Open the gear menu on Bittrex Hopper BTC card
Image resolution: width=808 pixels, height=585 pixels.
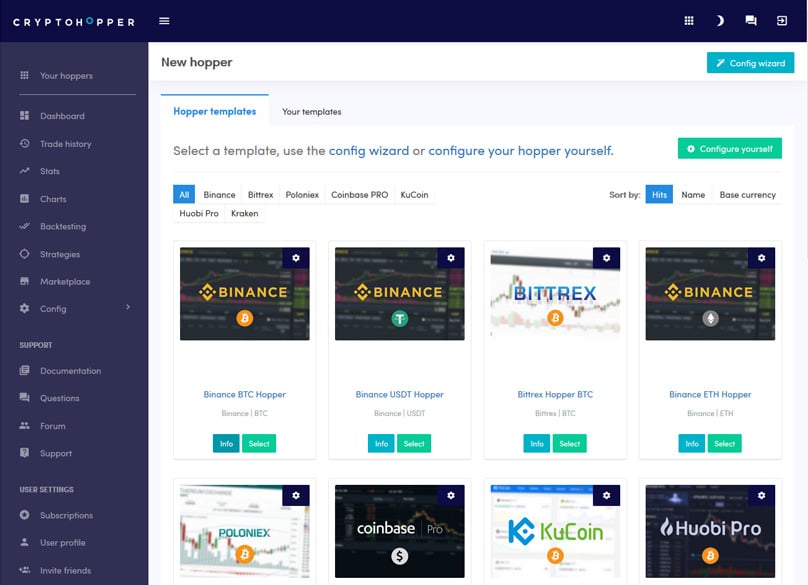click(x=606, y=258)
